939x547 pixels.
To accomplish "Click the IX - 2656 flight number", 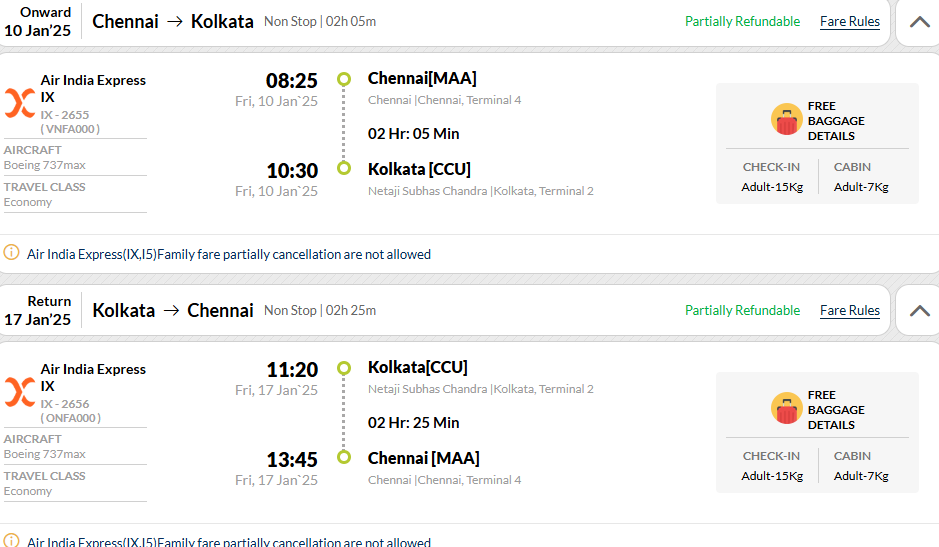I will pyautogui.click(x=65, y=404).
